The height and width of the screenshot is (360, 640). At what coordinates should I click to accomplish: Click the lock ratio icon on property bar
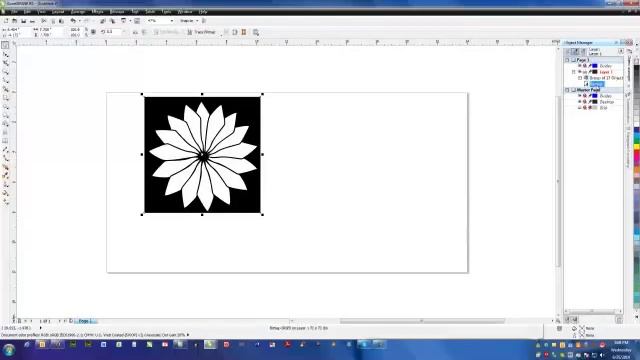pos(93,32)
